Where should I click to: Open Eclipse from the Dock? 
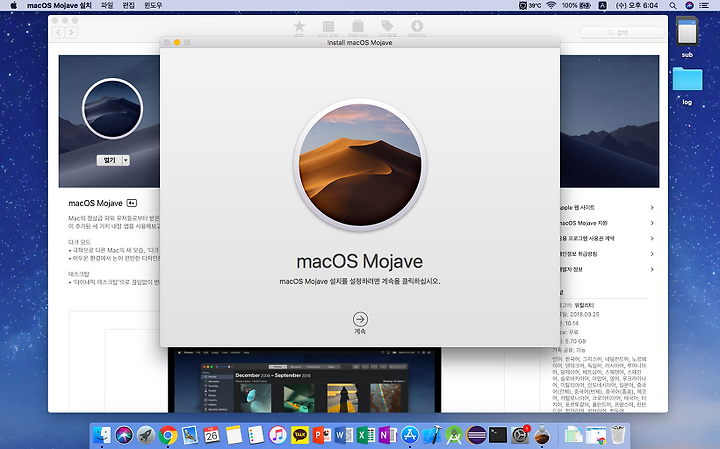tap(476, 434)
